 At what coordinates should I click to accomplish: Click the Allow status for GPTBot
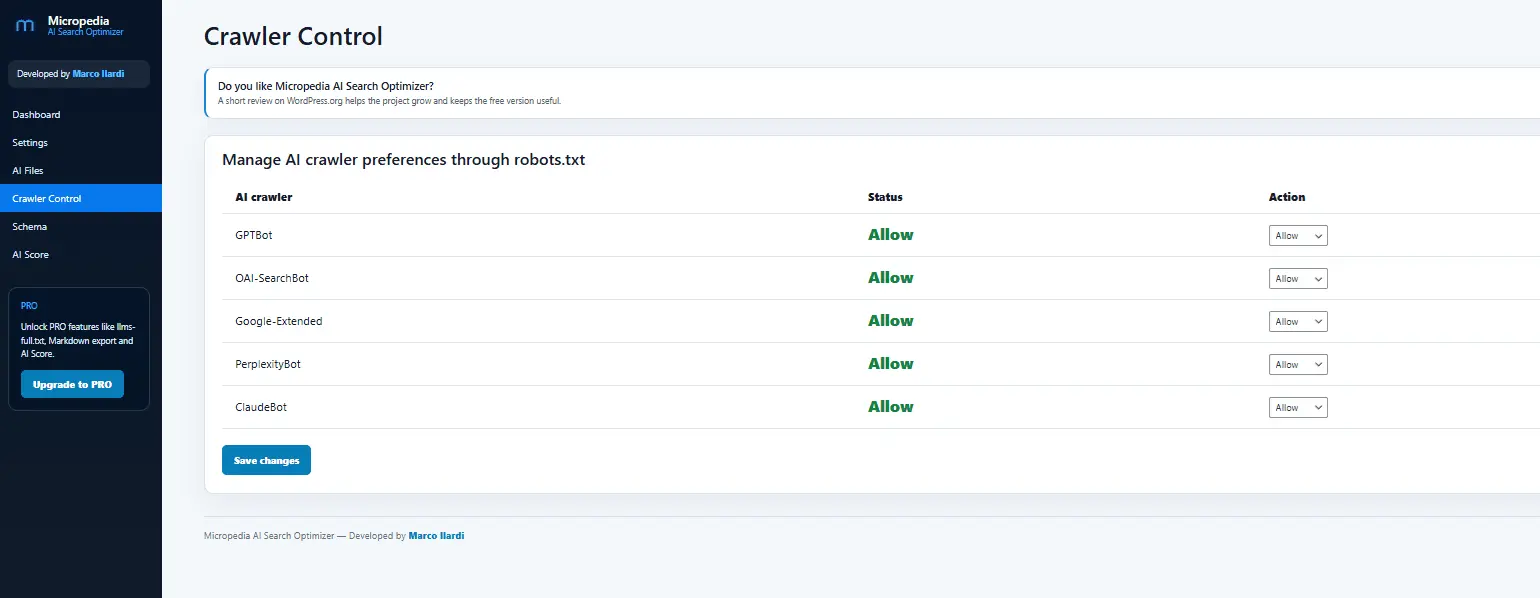pyautogui.click(x=891, y=235)
